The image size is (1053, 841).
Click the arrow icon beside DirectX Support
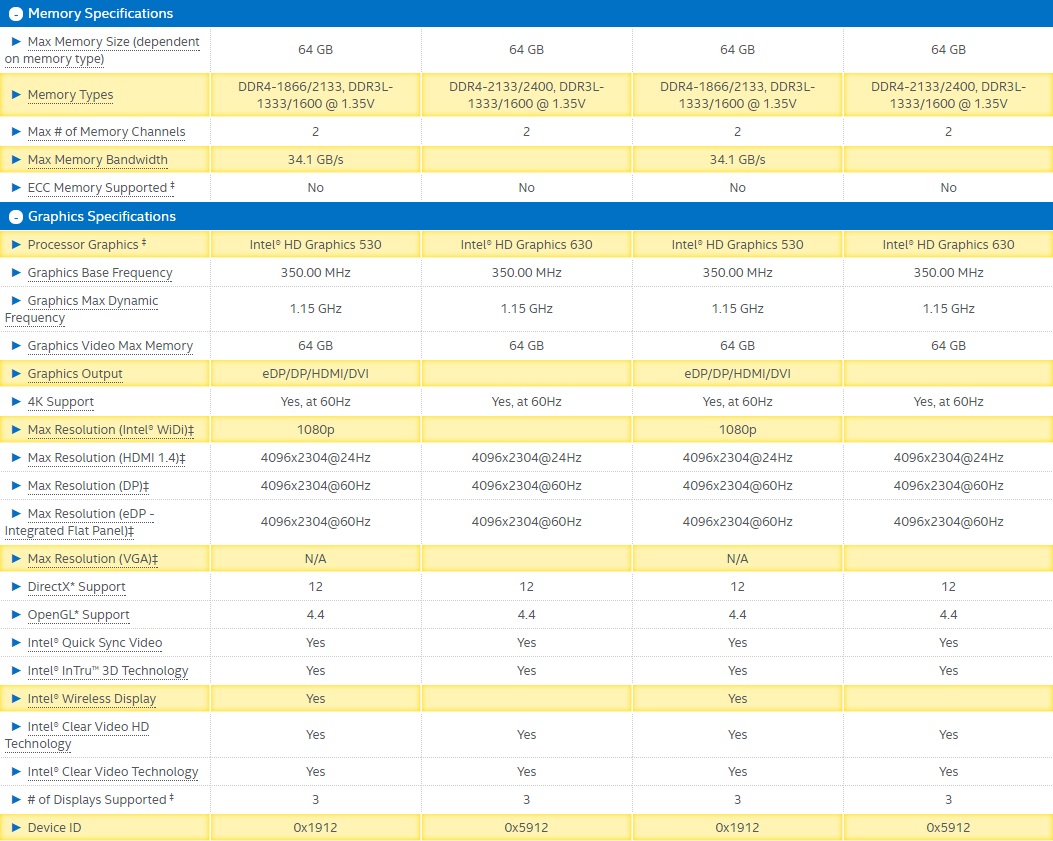tap(16, 587)
